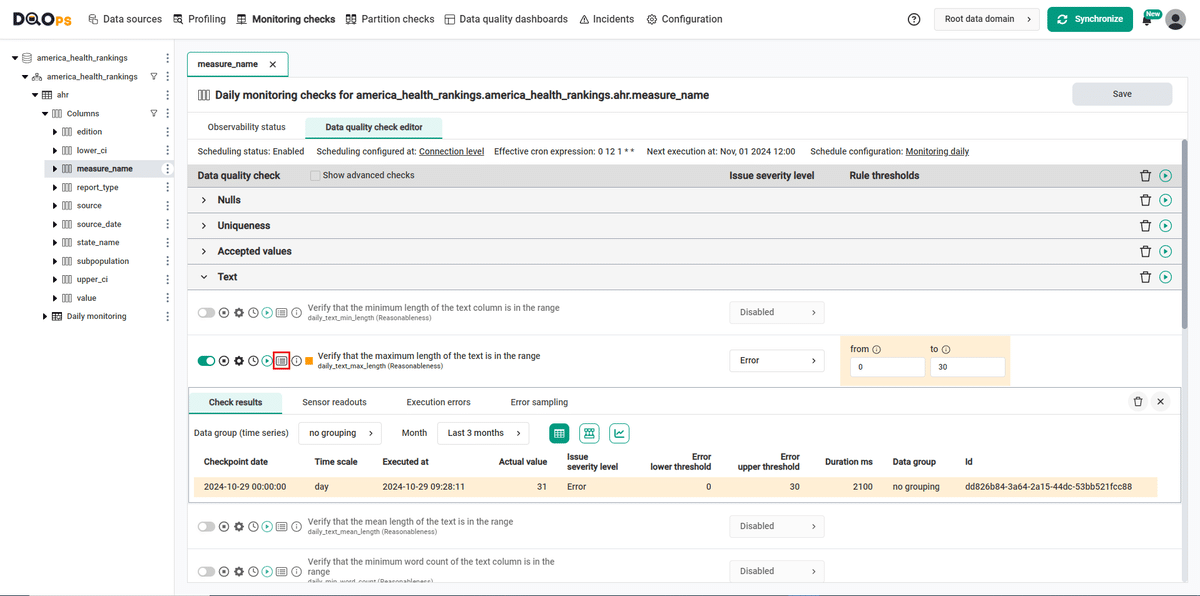Show info icon for daily_text_max_length check
This screenshot has width=1200, height=596.
[297, 361]
